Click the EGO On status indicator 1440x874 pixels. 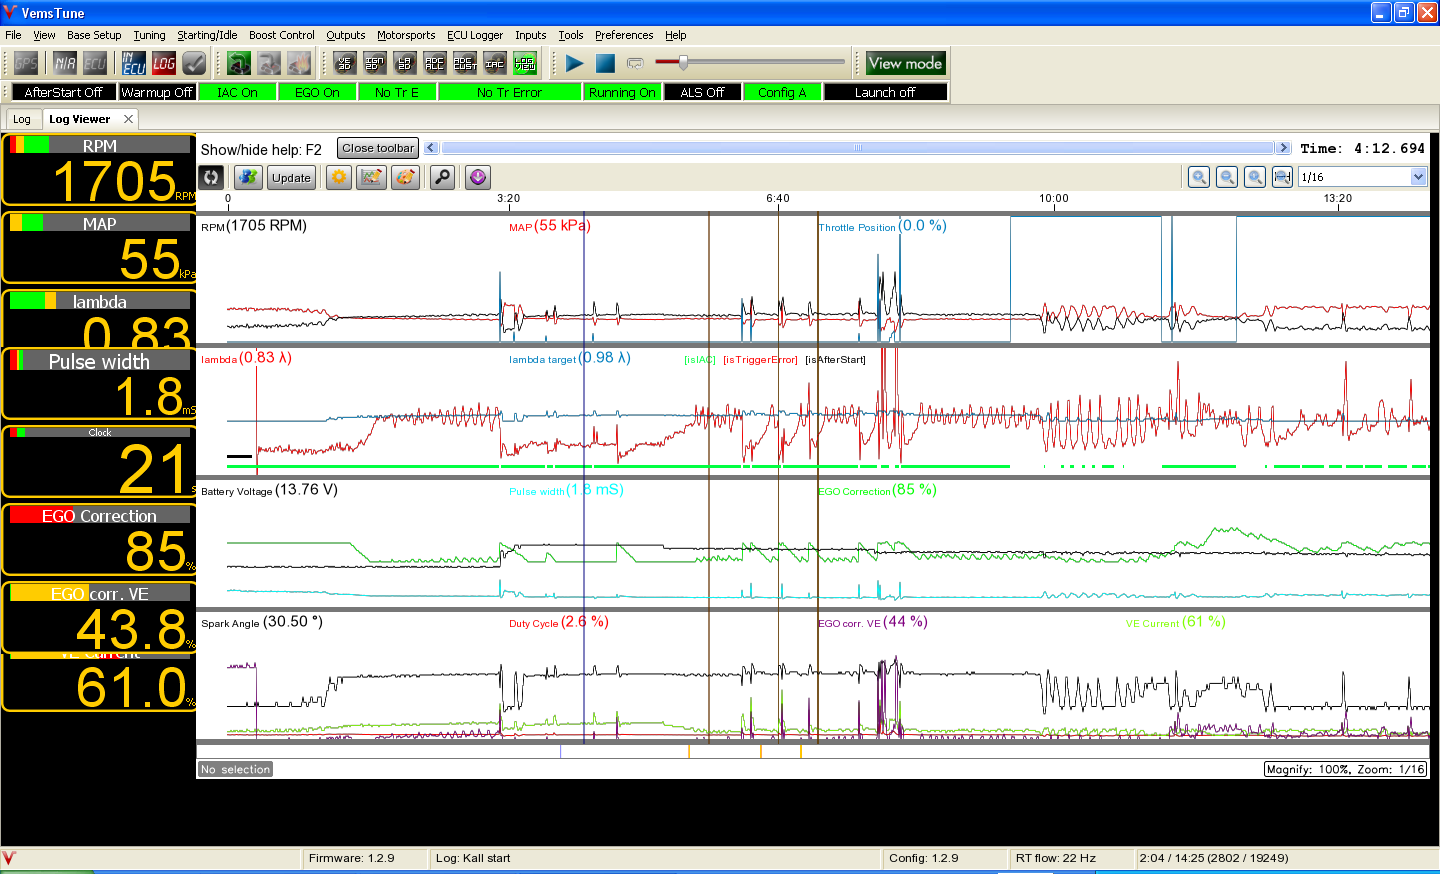click(317, 92)
